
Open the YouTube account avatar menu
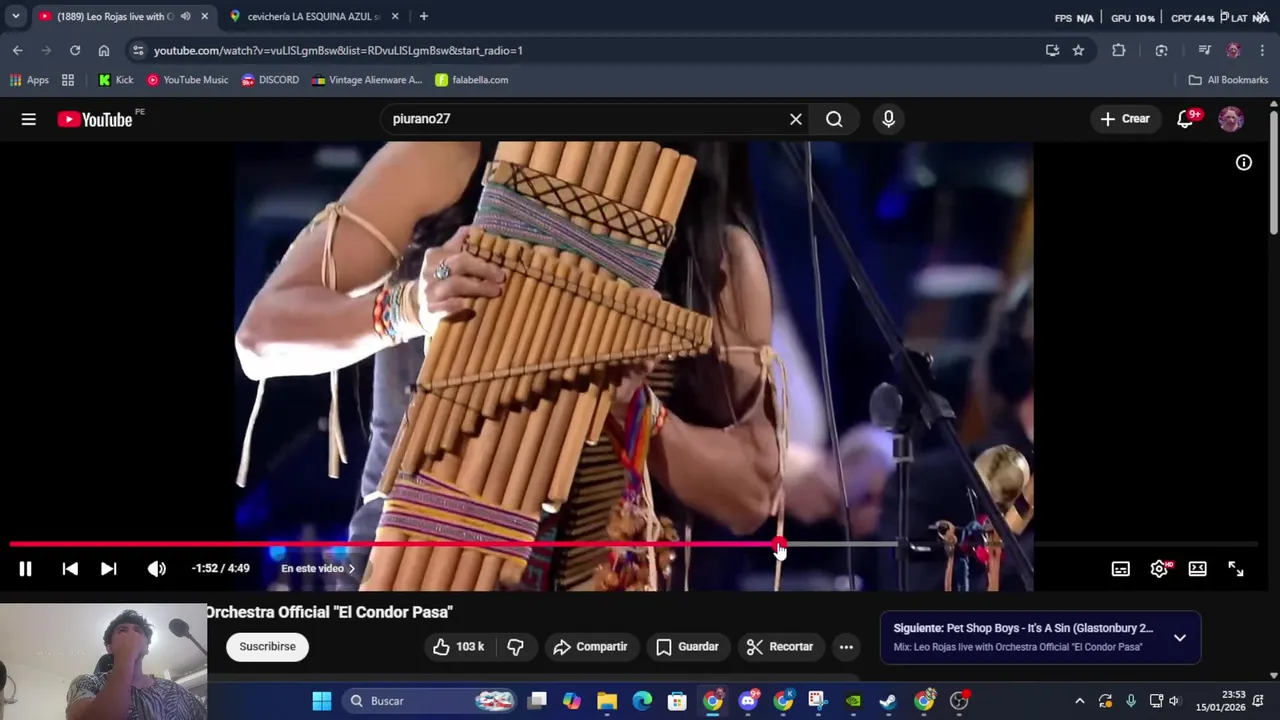[x=1231, y=119]
